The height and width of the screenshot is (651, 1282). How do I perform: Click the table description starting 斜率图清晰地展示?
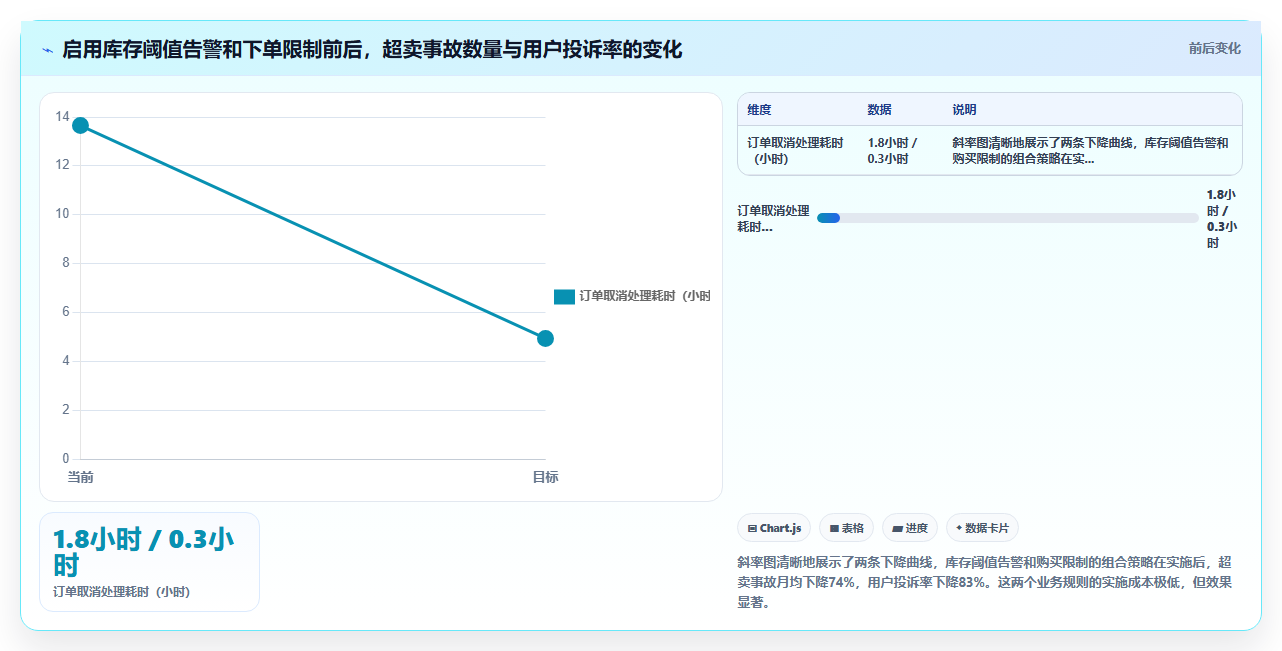(x=1091, y=150)
